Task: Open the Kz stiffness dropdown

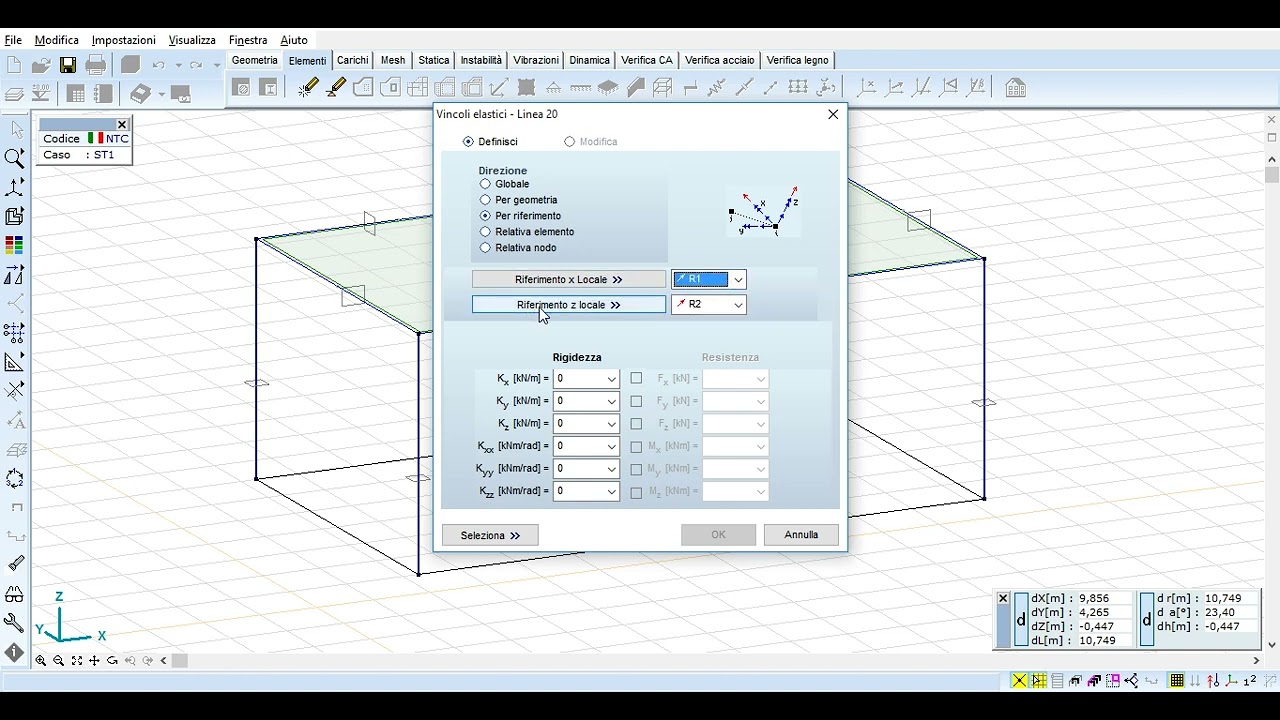Action: (611, 424)
